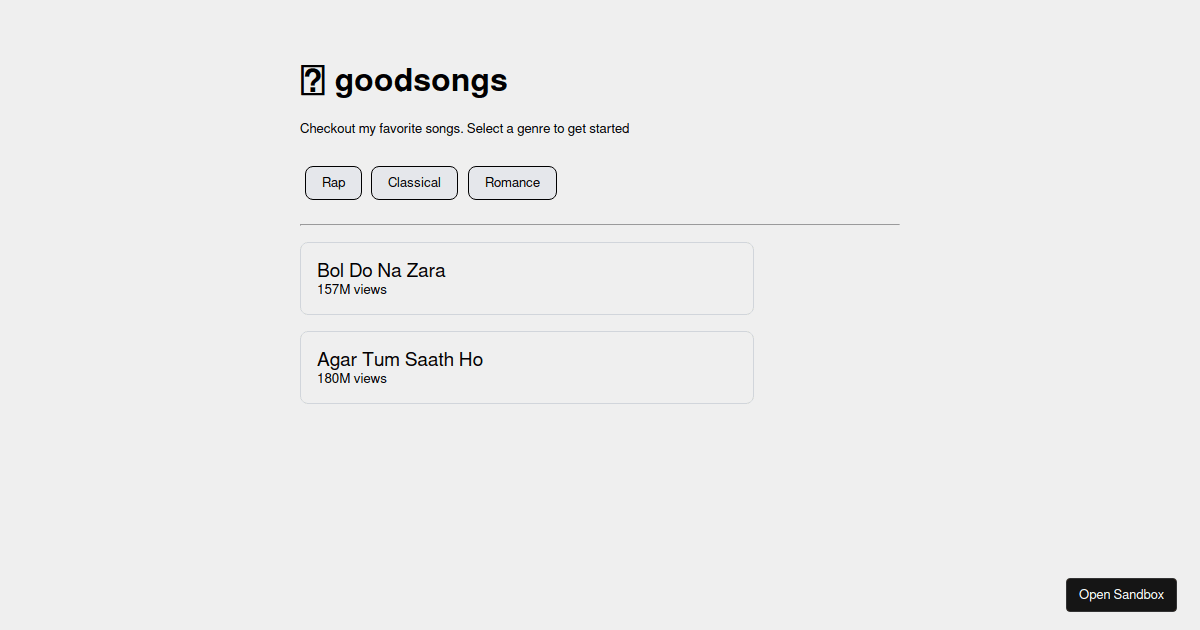1200x630 pixels.
Task: Click the Open Sandbox button
Action: [x=1121, y=594]
